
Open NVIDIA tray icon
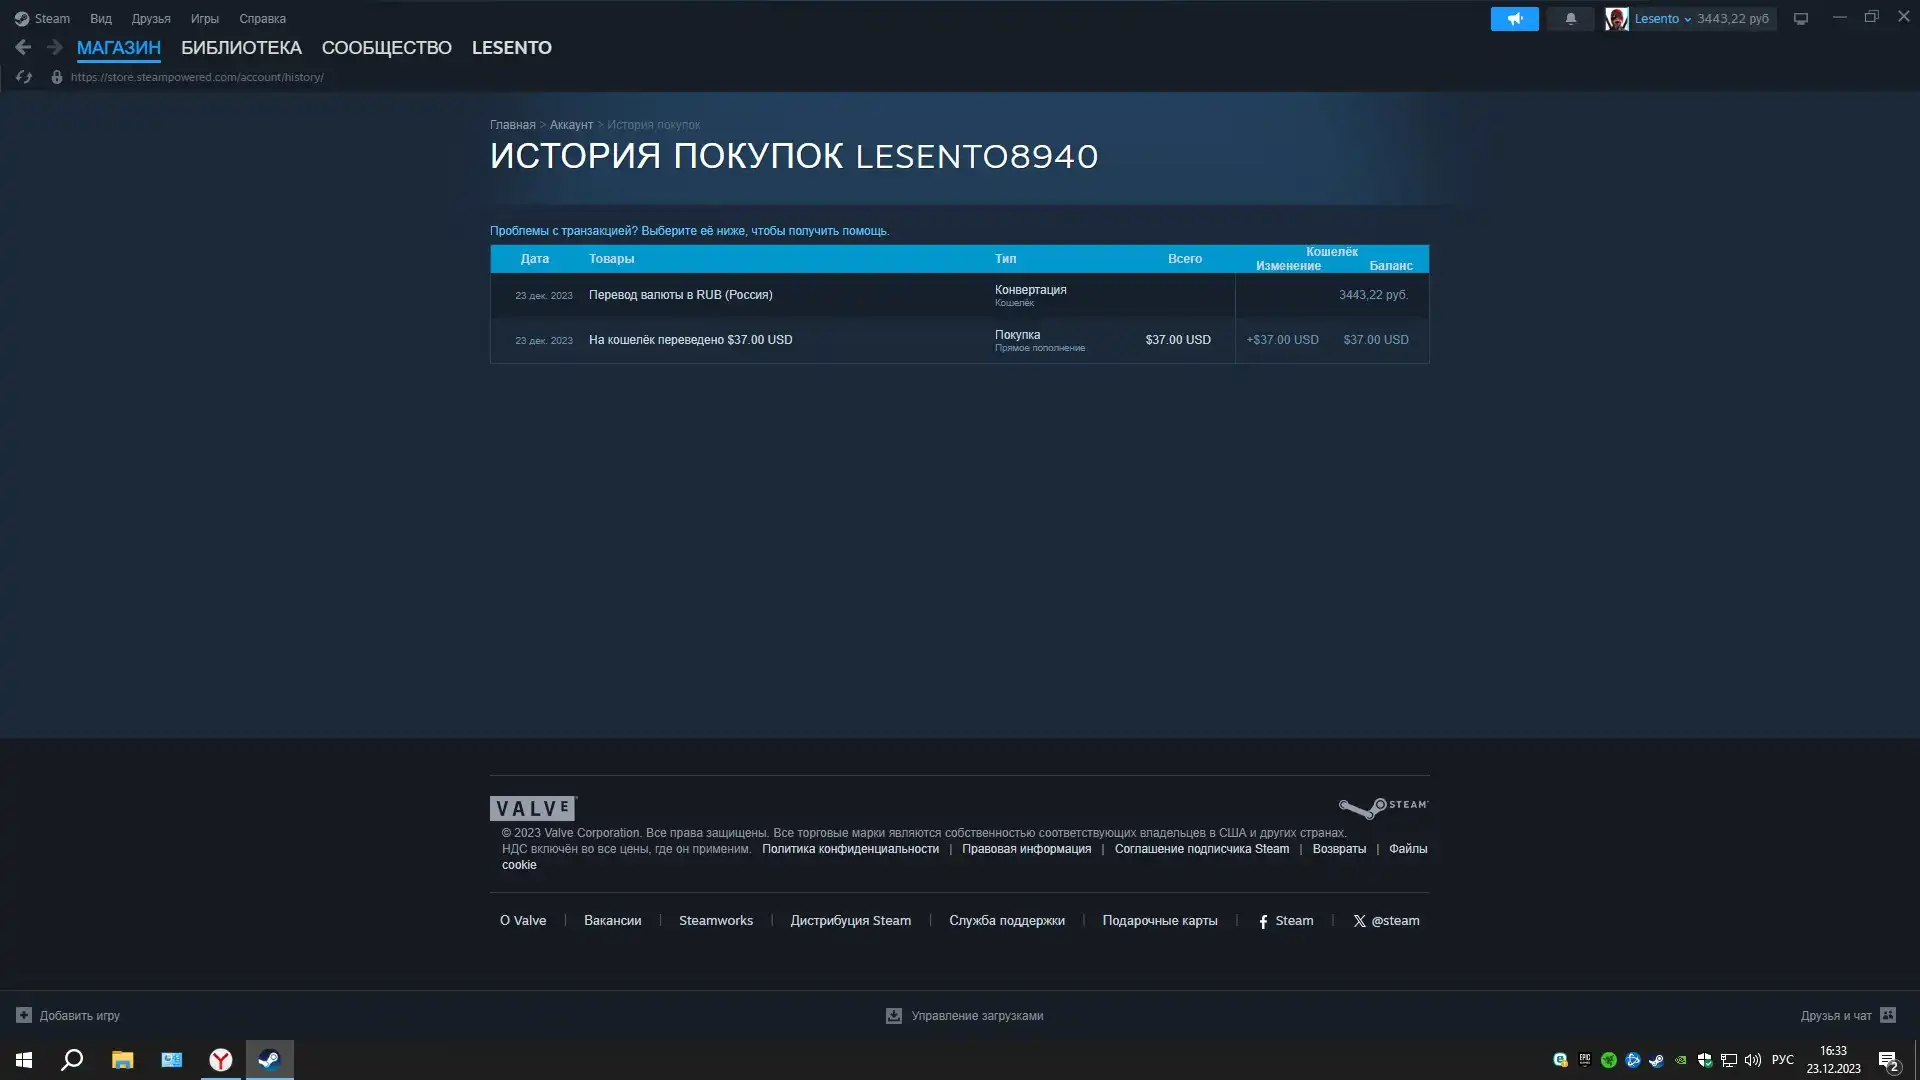coord(1681,1060)
